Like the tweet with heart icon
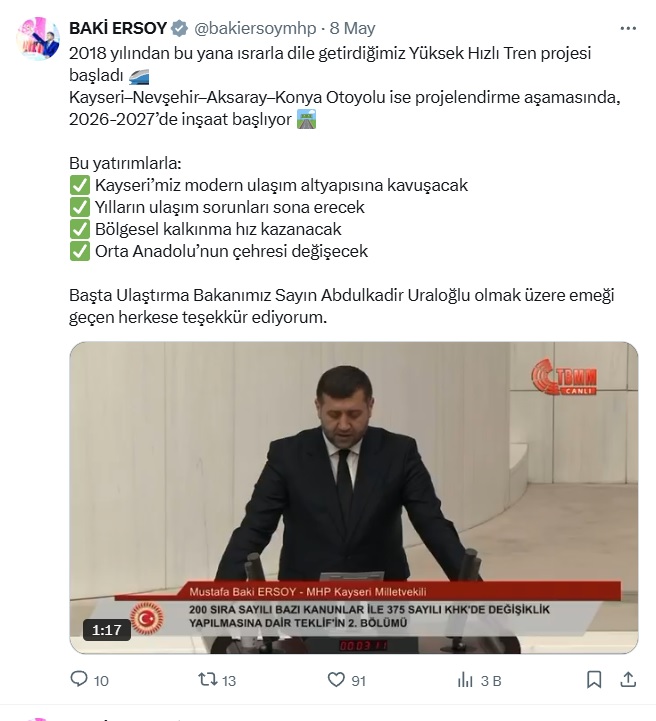This screenshot has width=656, height=721. tap(336, 680)
